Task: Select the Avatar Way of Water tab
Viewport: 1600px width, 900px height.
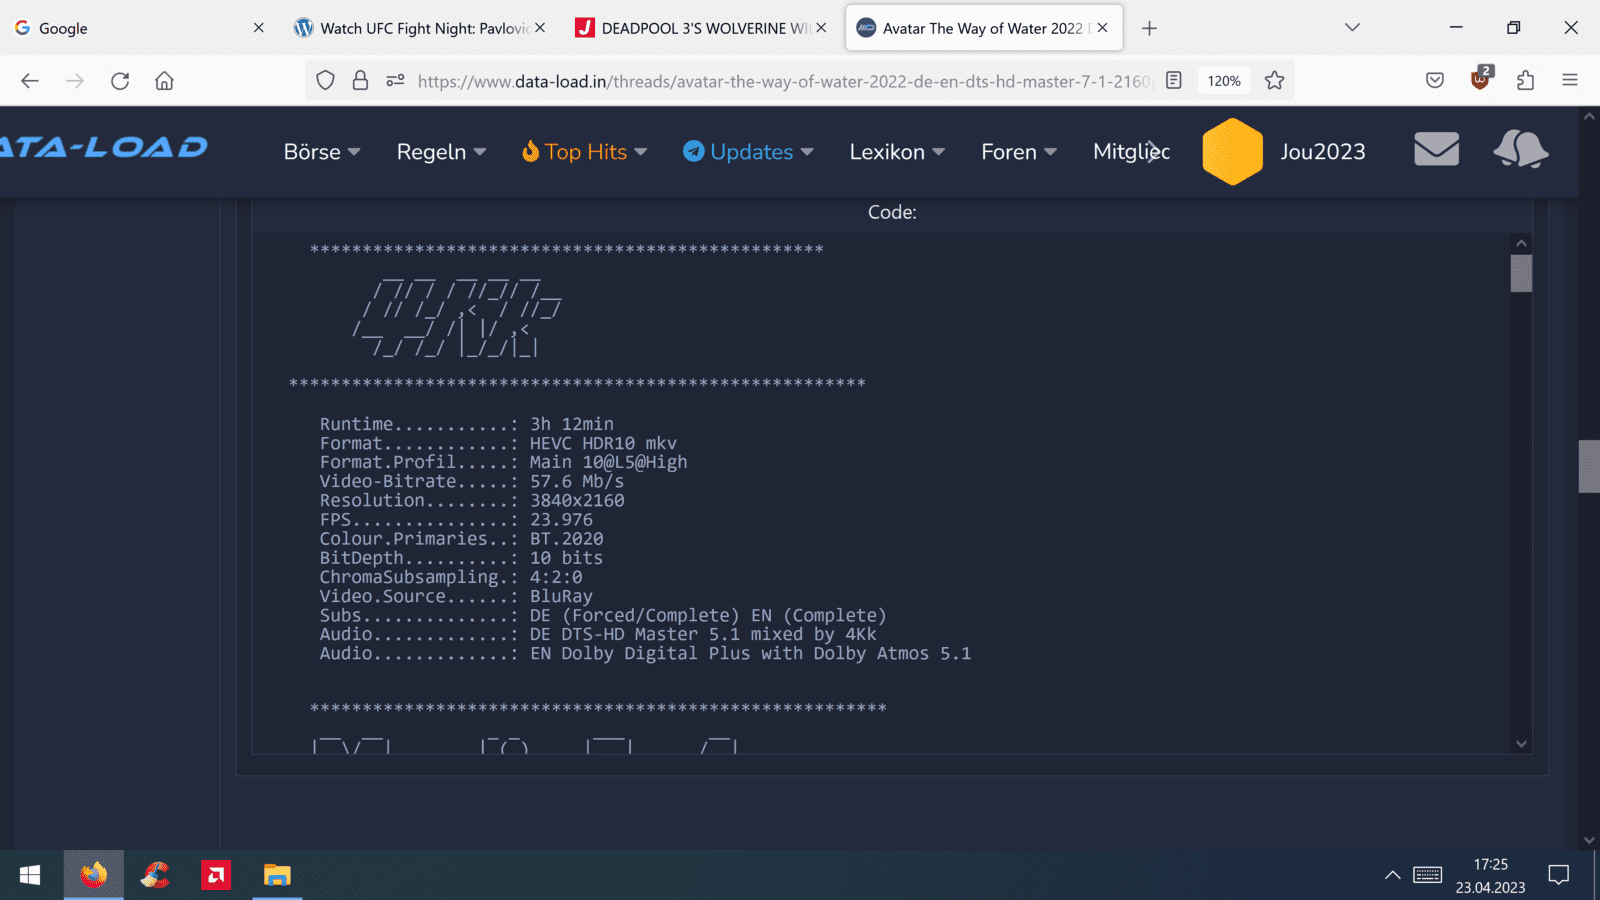Action: pos(983,28)
